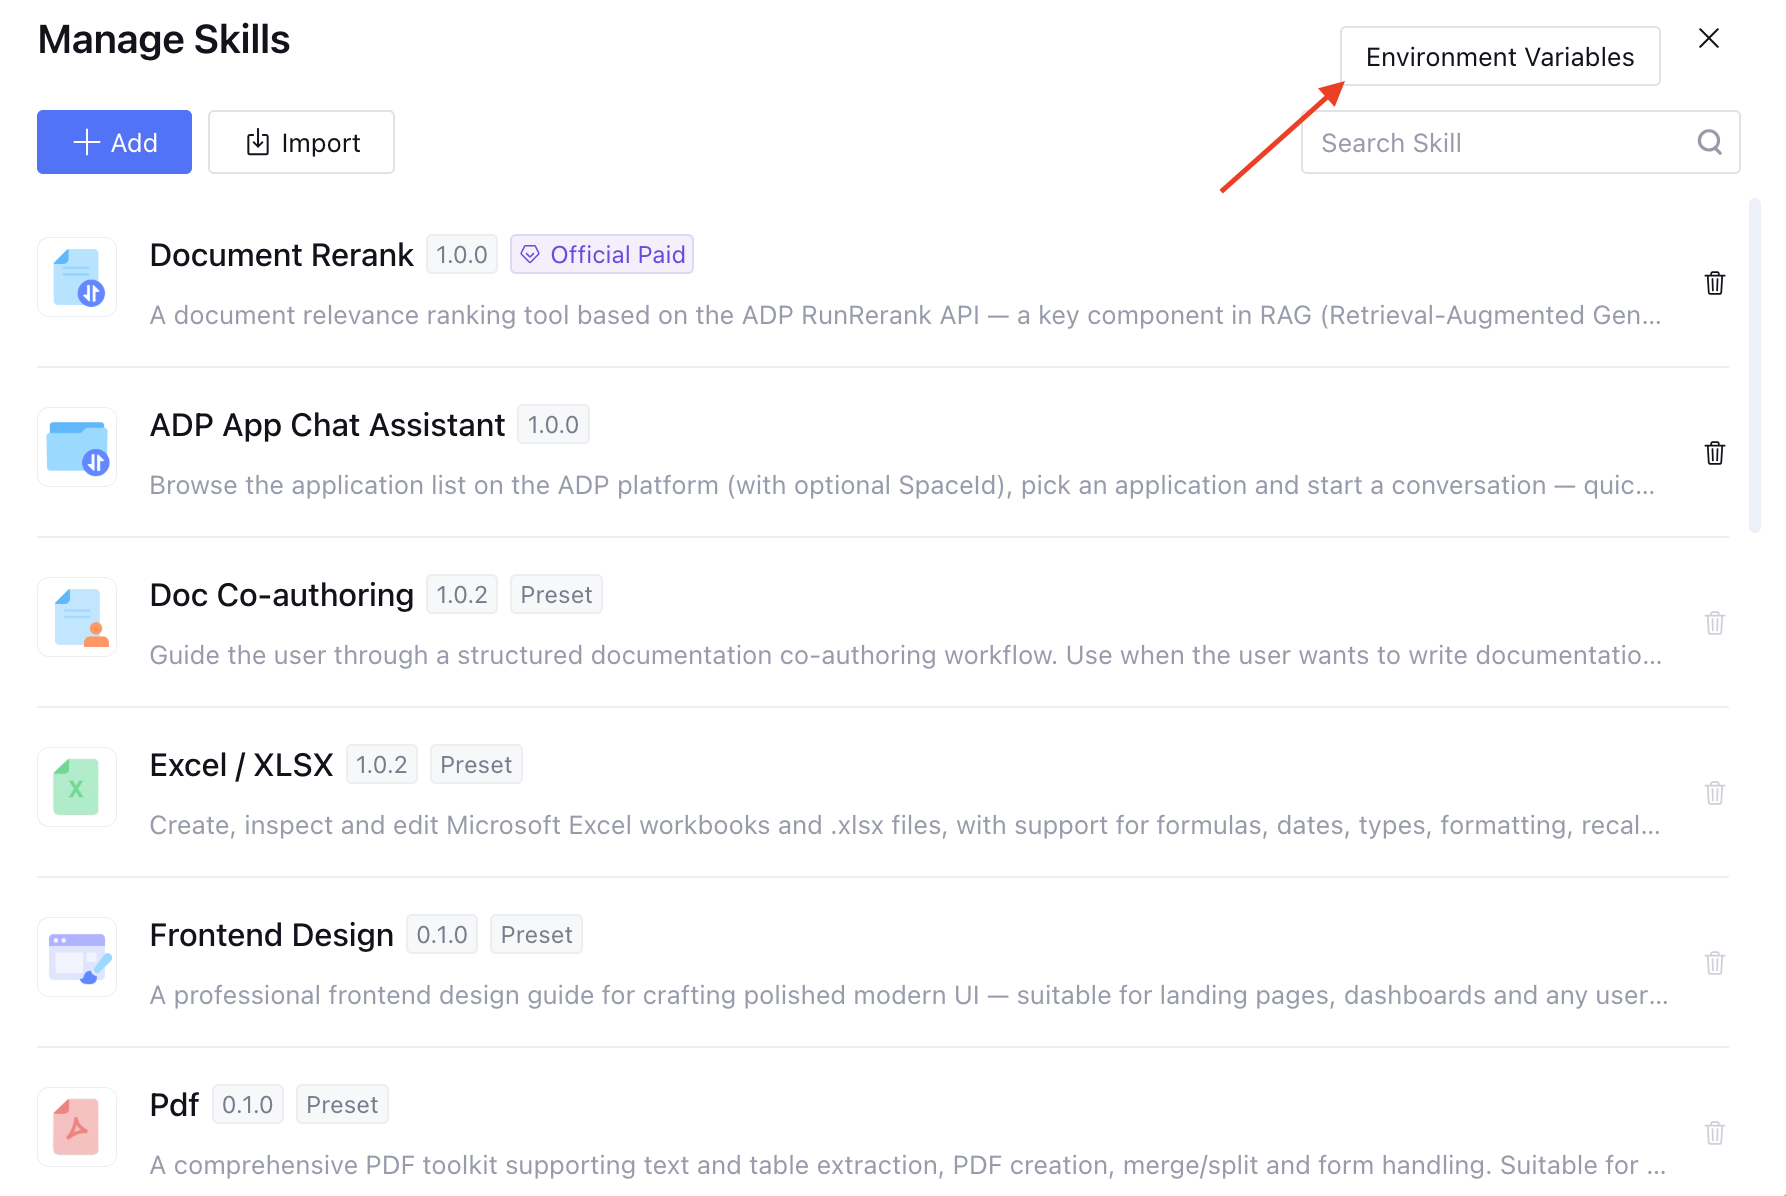Viewport: 1786px width, 1196px height.
Task: Open the Doc Co-authoring skill title
Action: pos(281,595)
